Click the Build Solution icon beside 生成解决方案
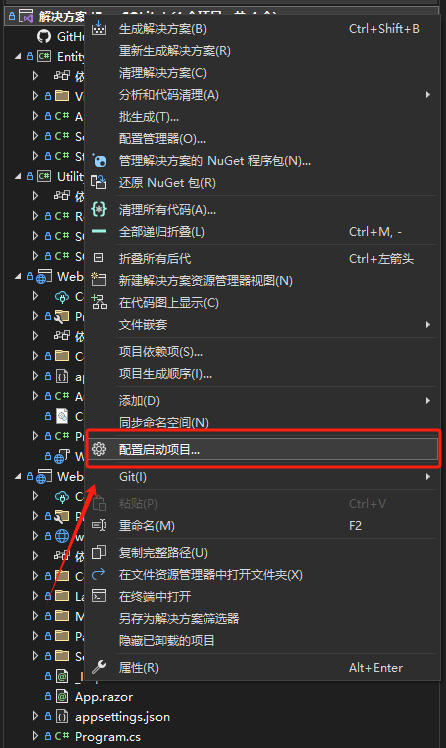 pos(99,28)
